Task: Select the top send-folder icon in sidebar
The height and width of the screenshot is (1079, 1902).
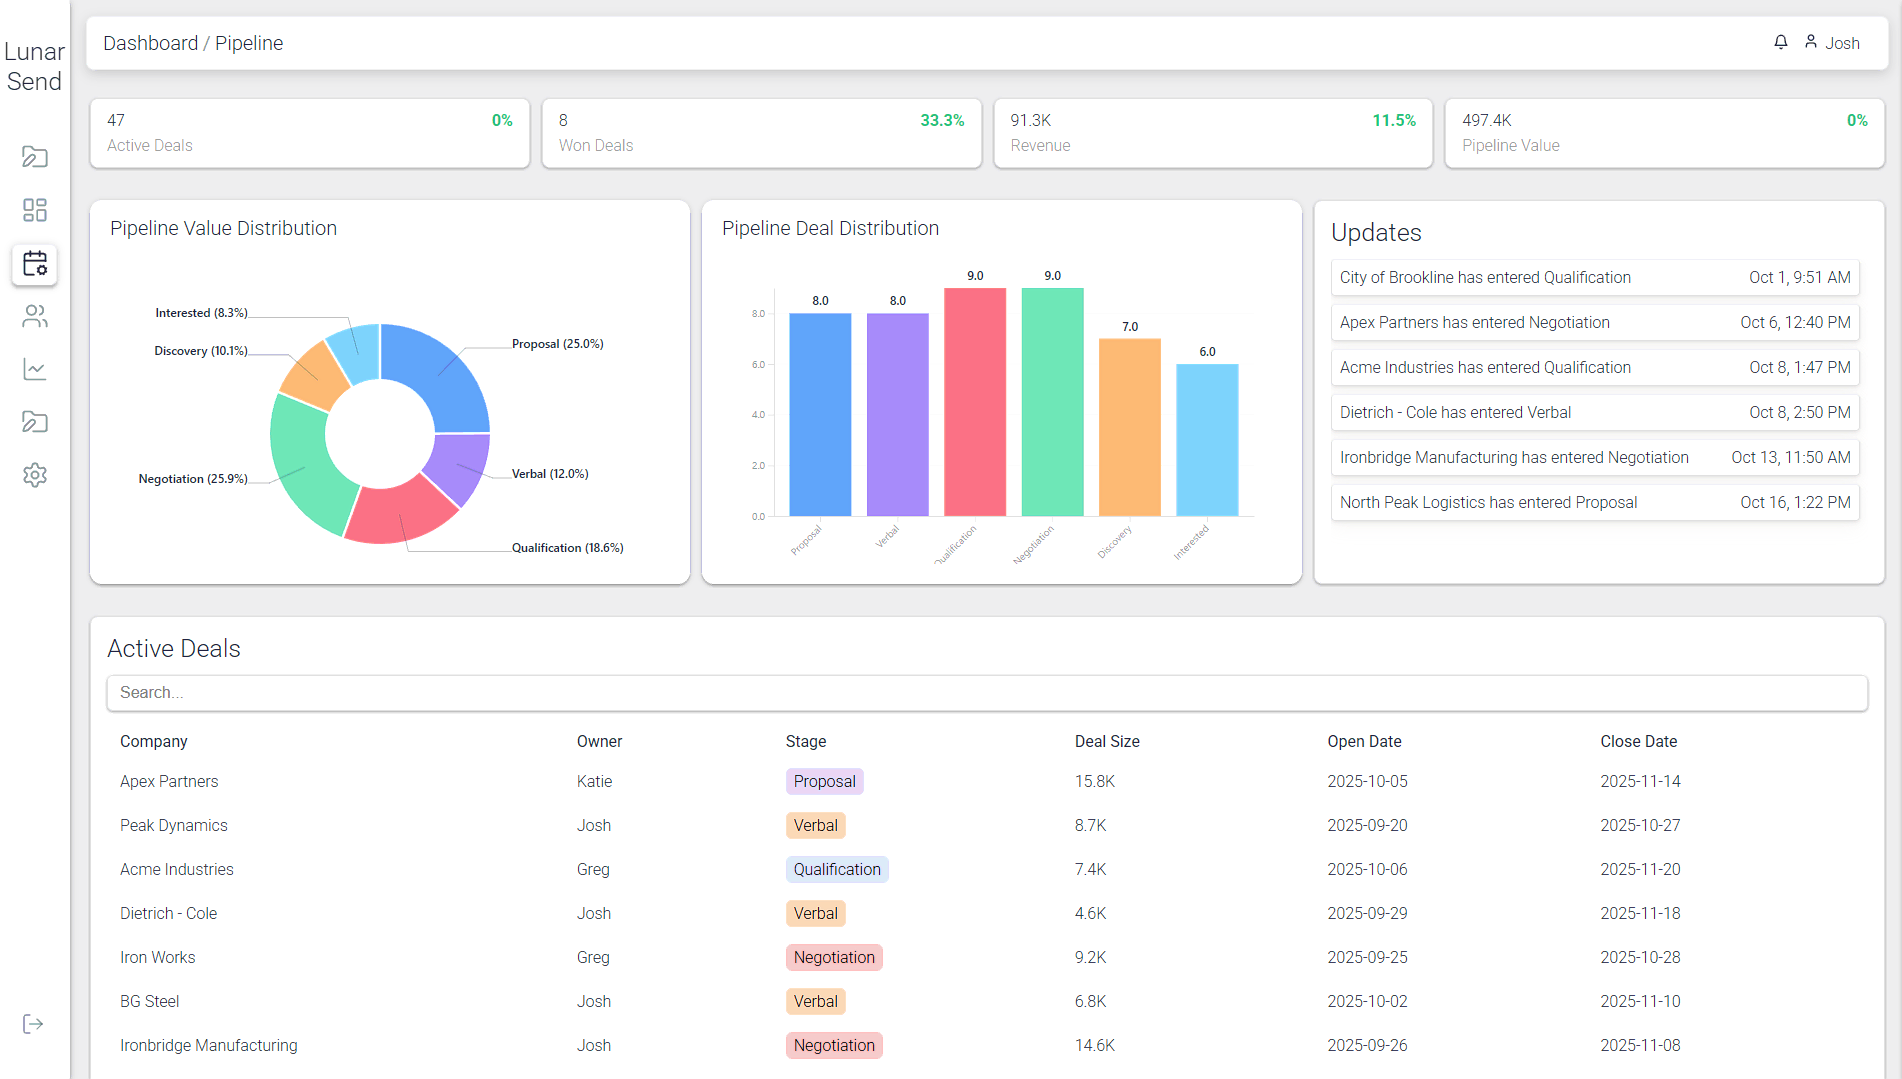Action: 35,157
